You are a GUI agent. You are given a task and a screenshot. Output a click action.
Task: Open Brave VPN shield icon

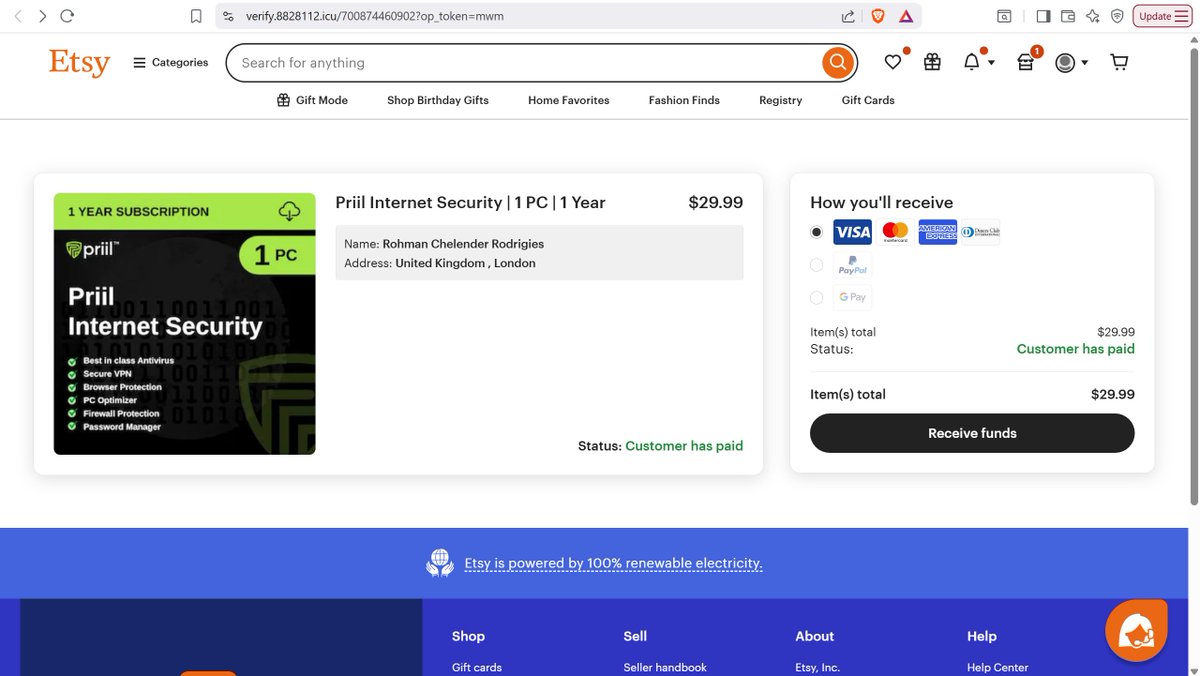click(x=1117, y=16)
